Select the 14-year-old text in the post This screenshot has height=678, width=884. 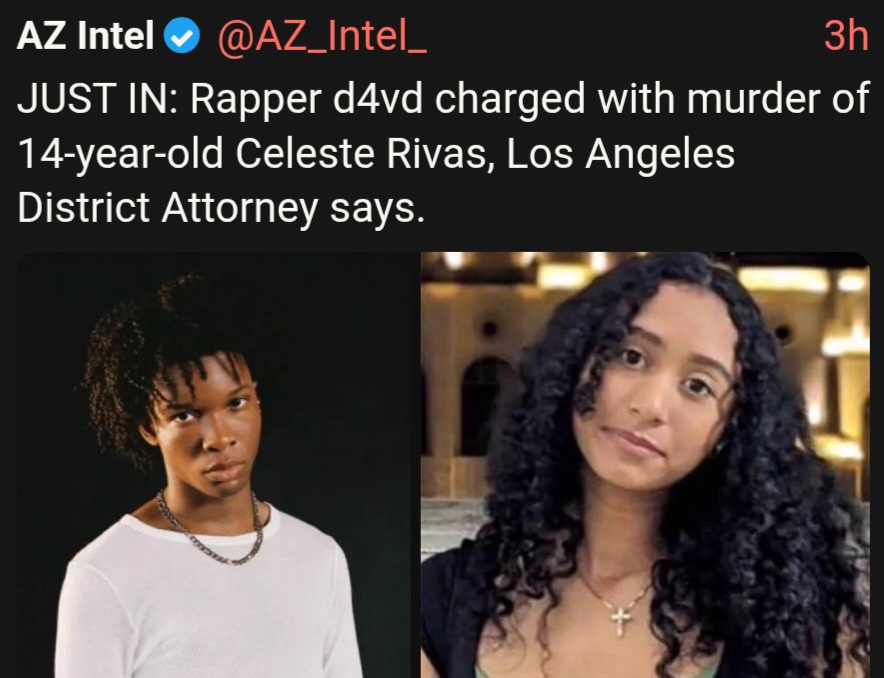120,154
